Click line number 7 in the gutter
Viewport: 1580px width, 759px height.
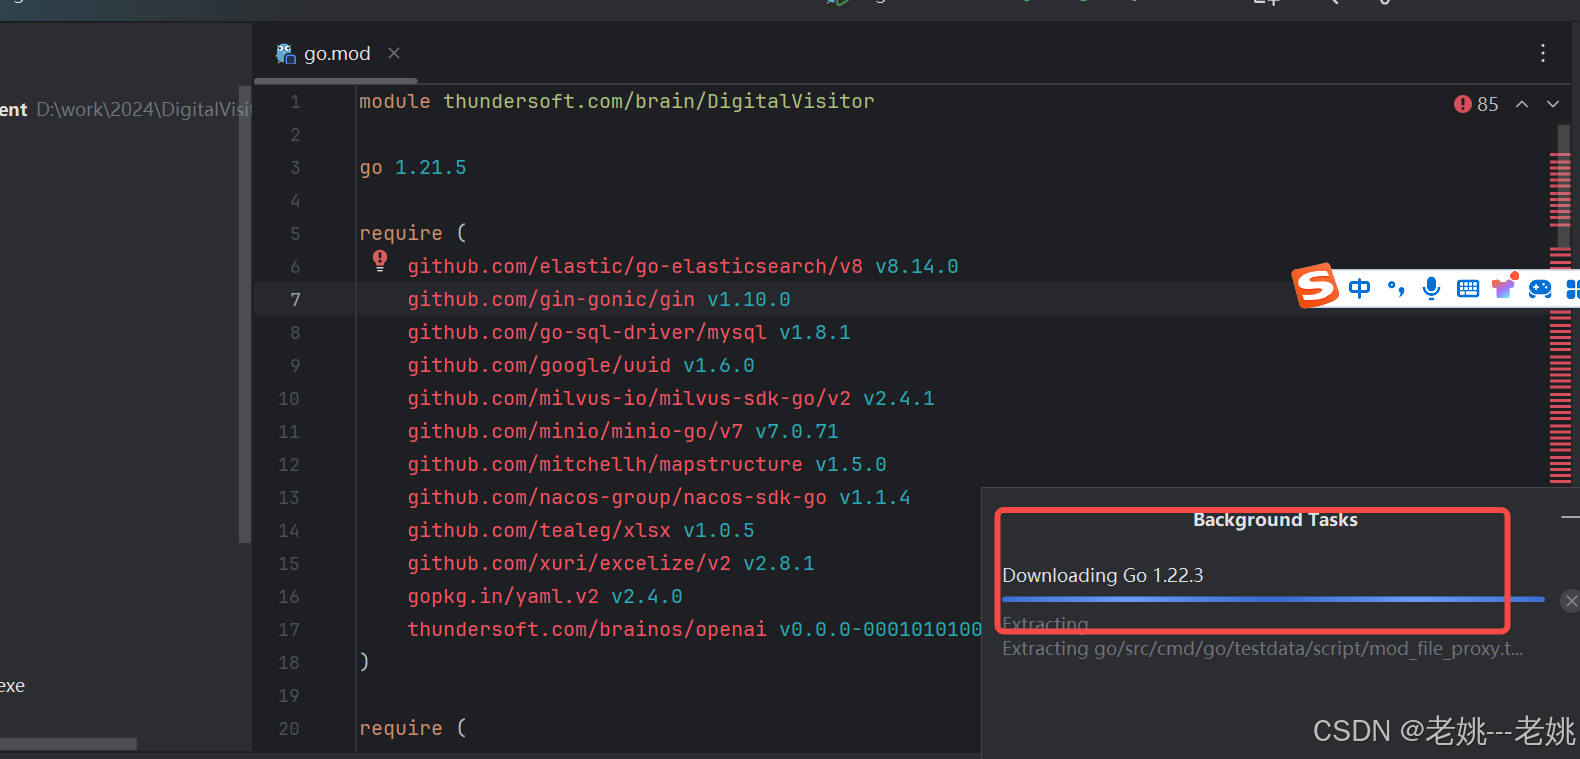click(x=295, y=299)
